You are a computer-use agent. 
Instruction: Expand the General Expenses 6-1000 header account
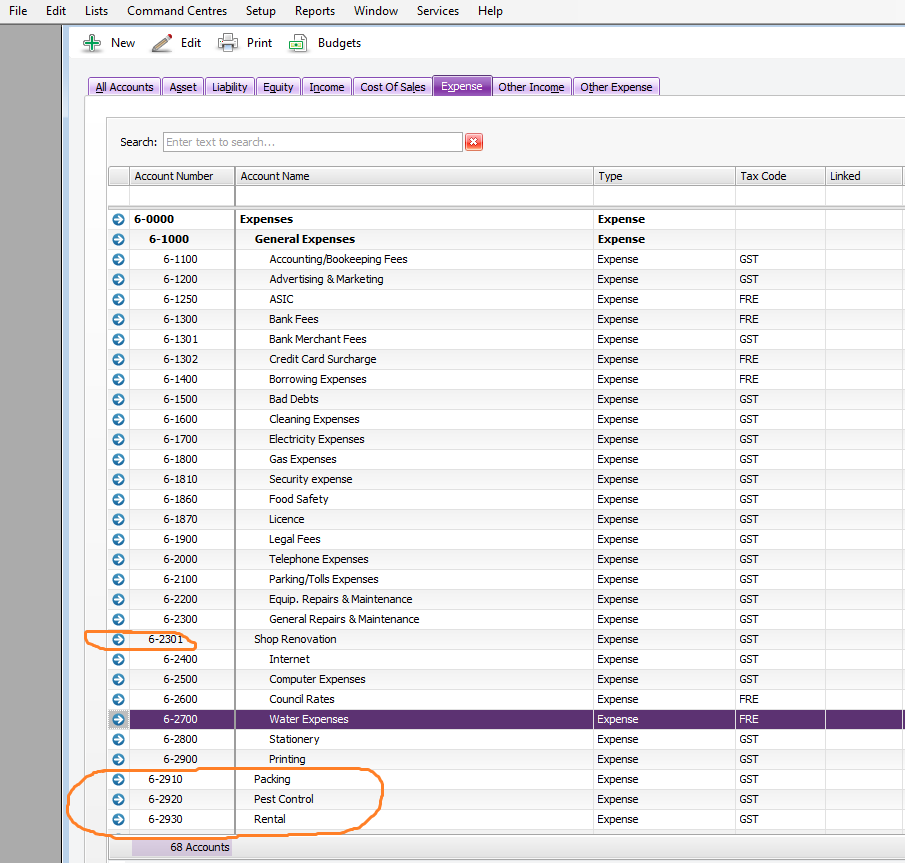tap(118, 239)
